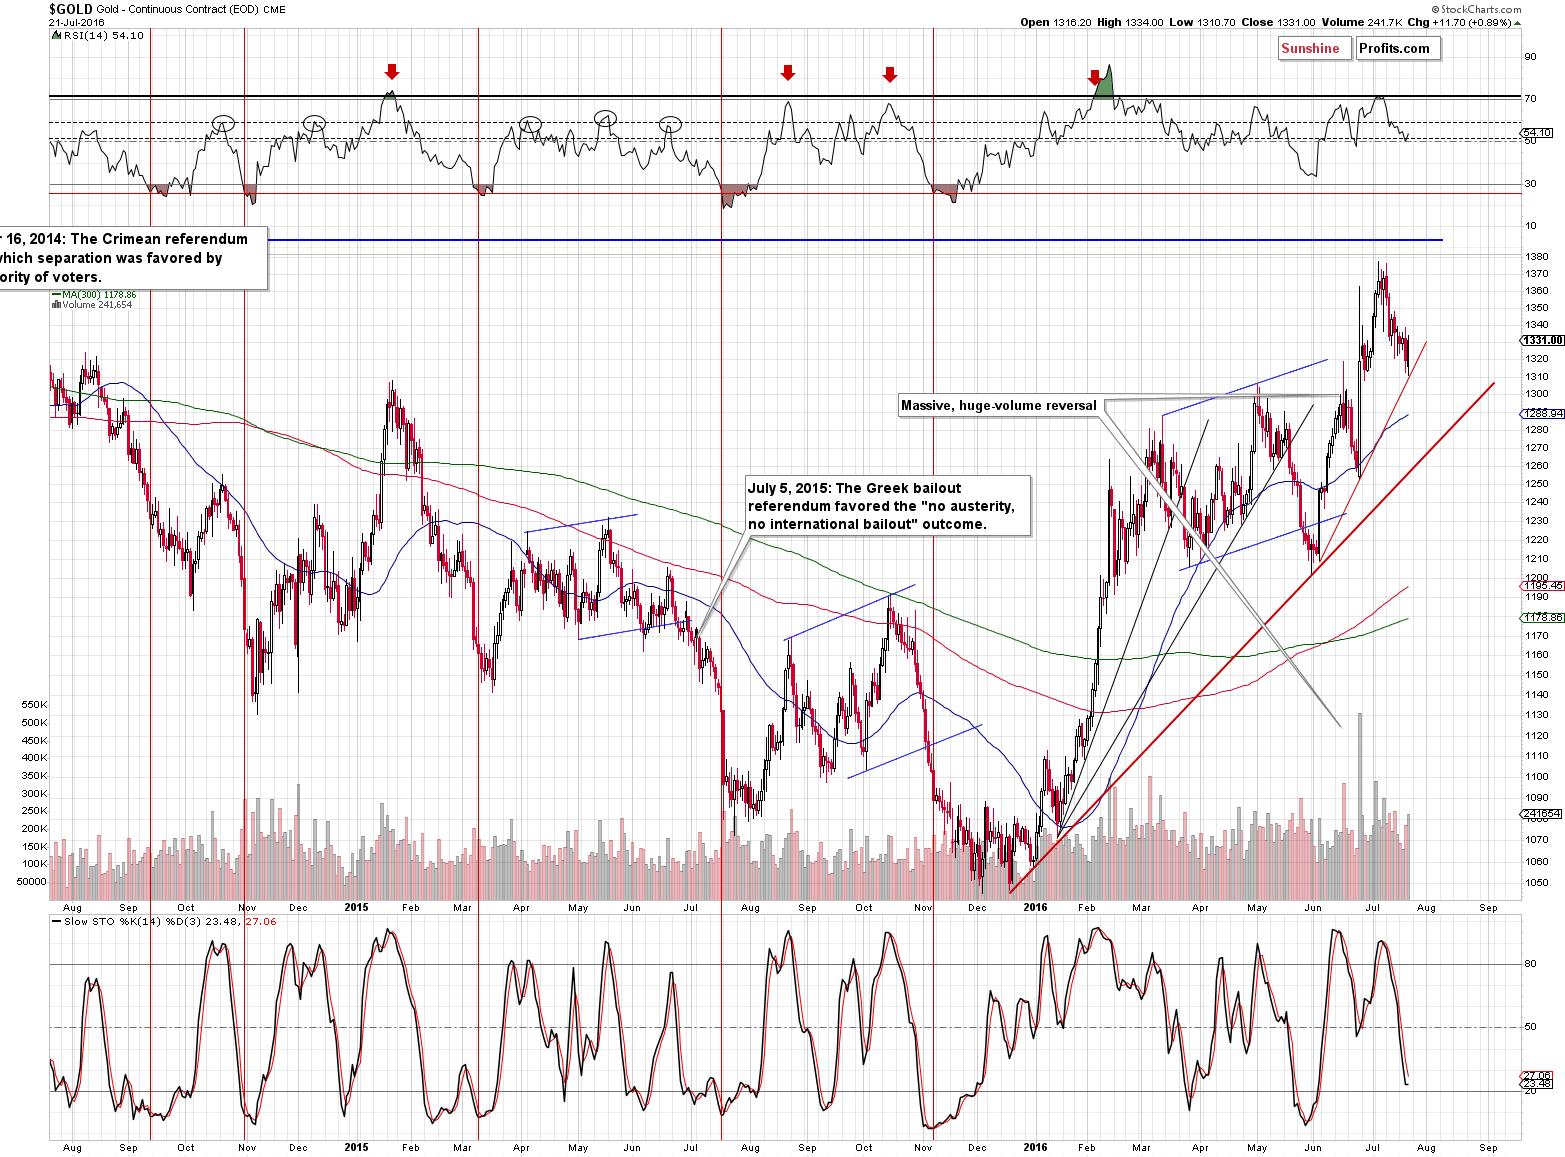Click the 1195.45 moving average price tag
Viewport: 1565px width, 1157px height.
point(1543,586)
